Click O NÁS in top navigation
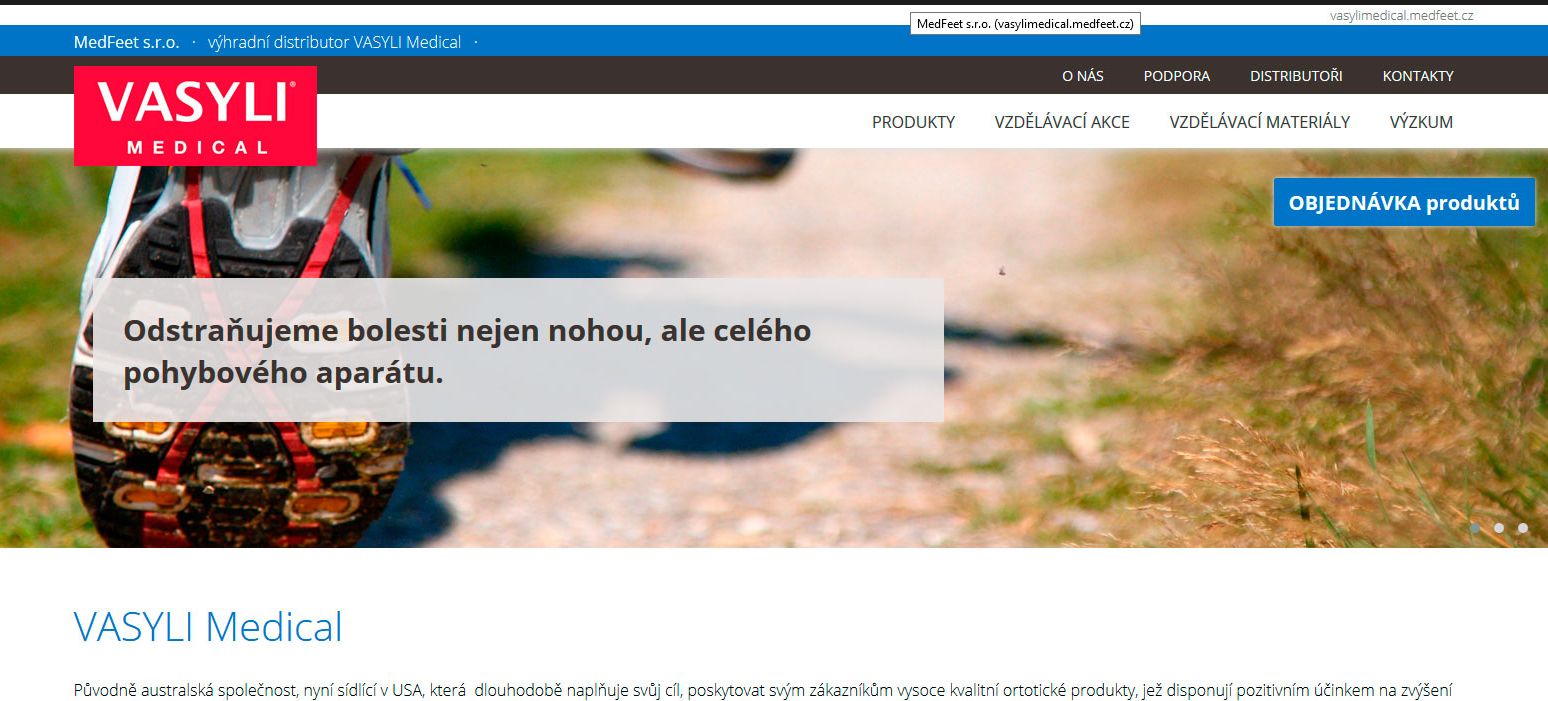Viewport: 1548px width, 701px height. (x=1082, y=76)
